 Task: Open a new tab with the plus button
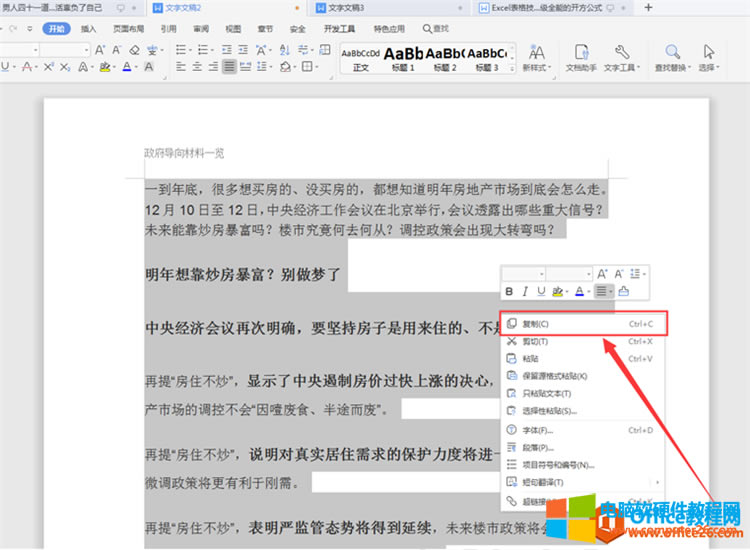click(x=648, y=7)
